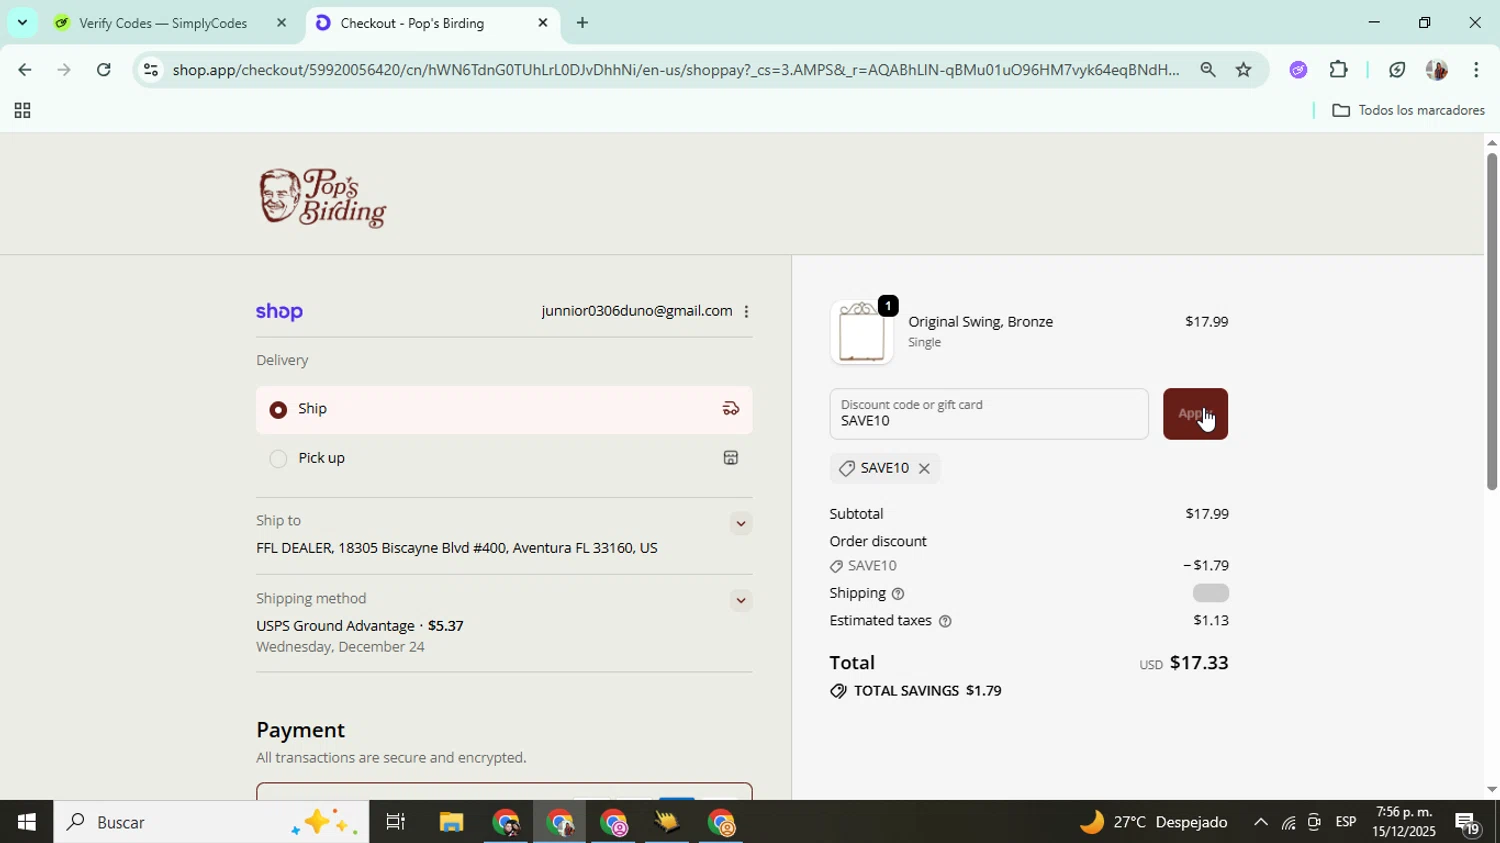Screen dimensions: 1500x843
Task: Click the Apply discount button
Action: tap(1195, 414)
